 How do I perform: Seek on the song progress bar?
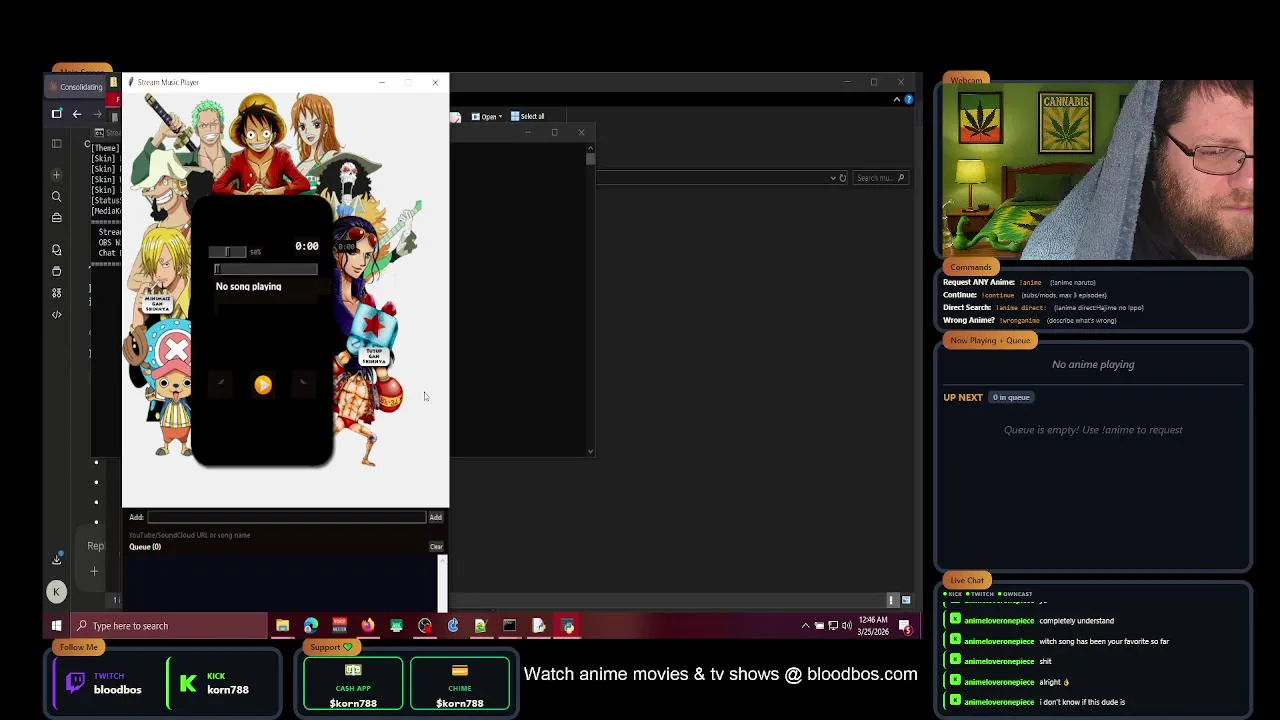click(266, 269)
